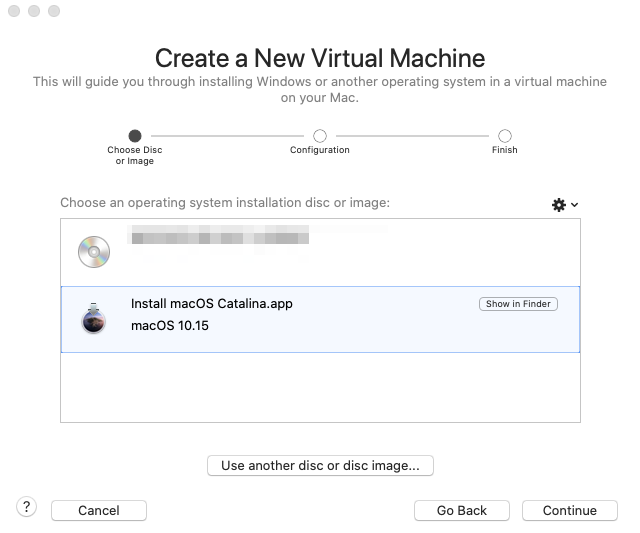Show Catalina installer in Finder
Screen dimensions: 640x533
(x=518, y=304)
